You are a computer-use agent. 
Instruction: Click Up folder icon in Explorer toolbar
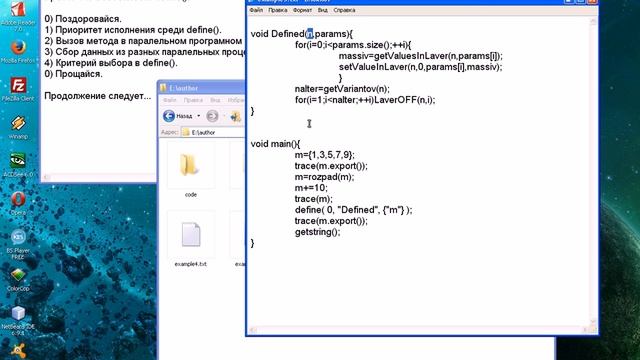coord(236,116)
